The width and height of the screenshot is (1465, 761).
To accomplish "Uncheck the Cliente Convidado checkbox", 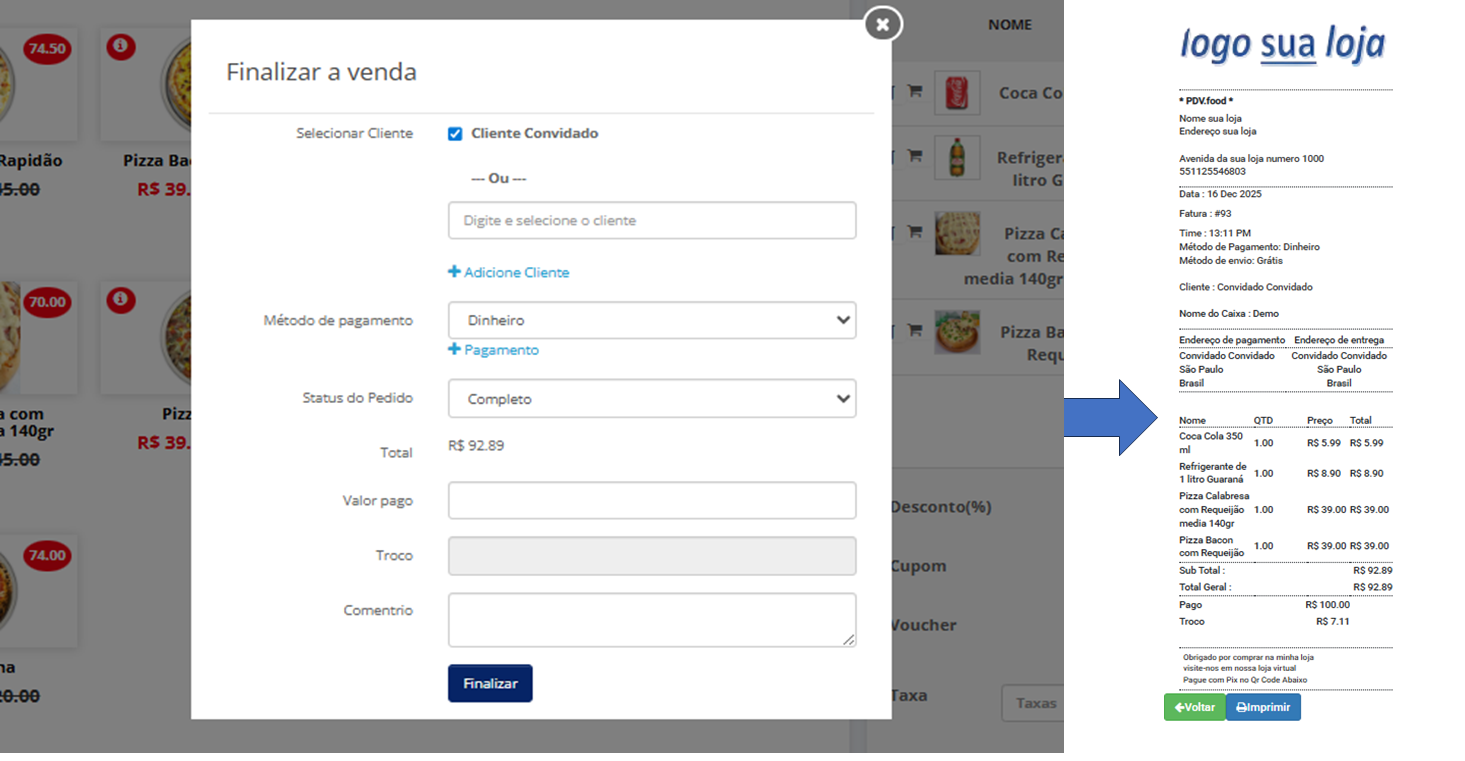I will coord(455,134).
